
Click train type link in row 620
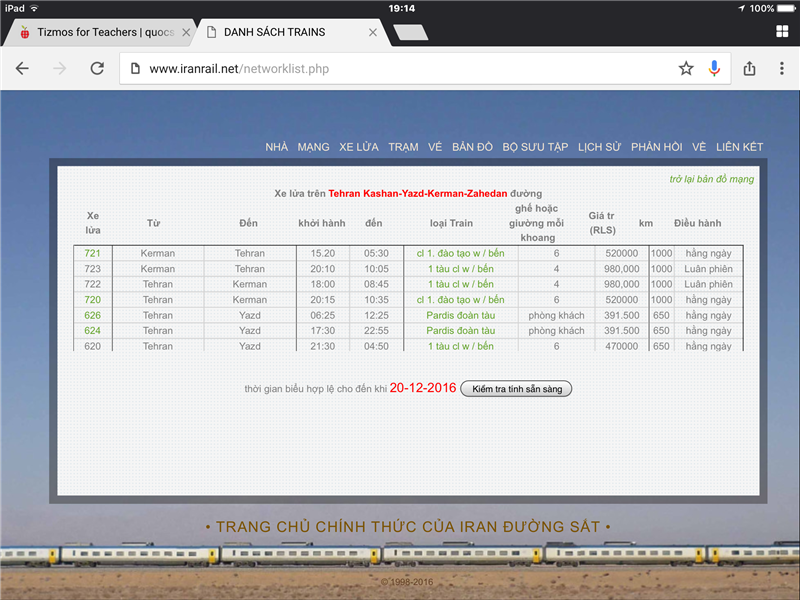(x=460, y=346)
